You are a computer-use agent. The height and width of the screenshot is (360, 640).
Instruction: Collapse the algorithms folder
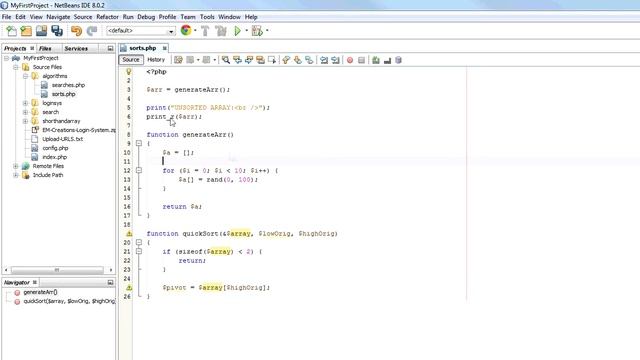pyautogui.click(x=25, y=76)
